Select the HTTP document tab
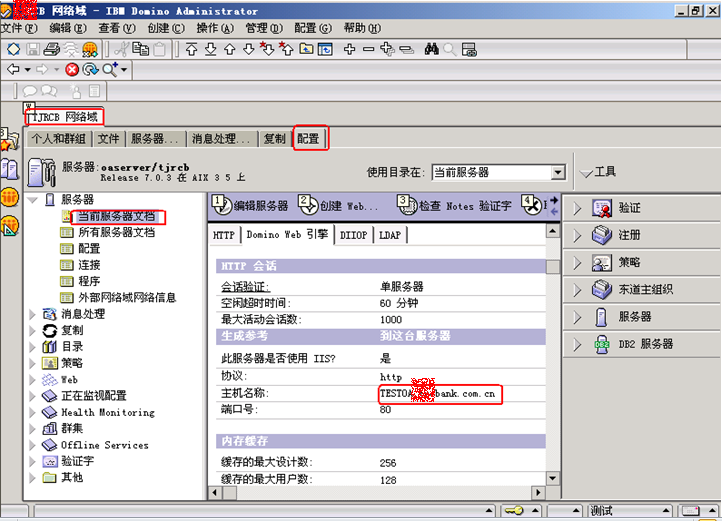Image resolution: width=722 pixels, height=521 pixels. point(224,235)
